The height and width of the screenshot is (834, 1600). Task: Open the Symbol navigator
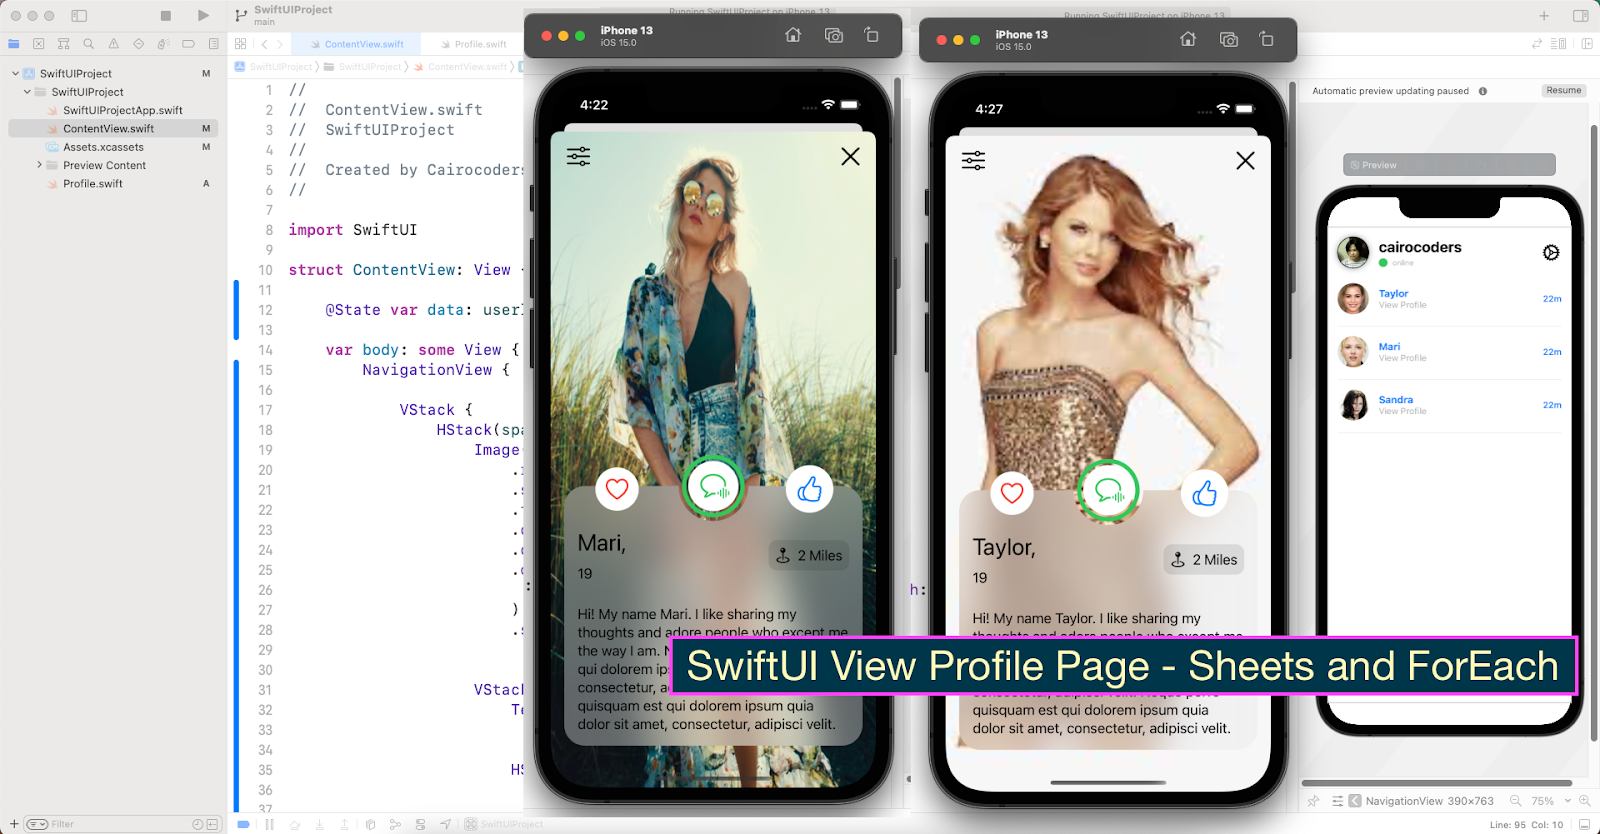[x=64, y=44]
